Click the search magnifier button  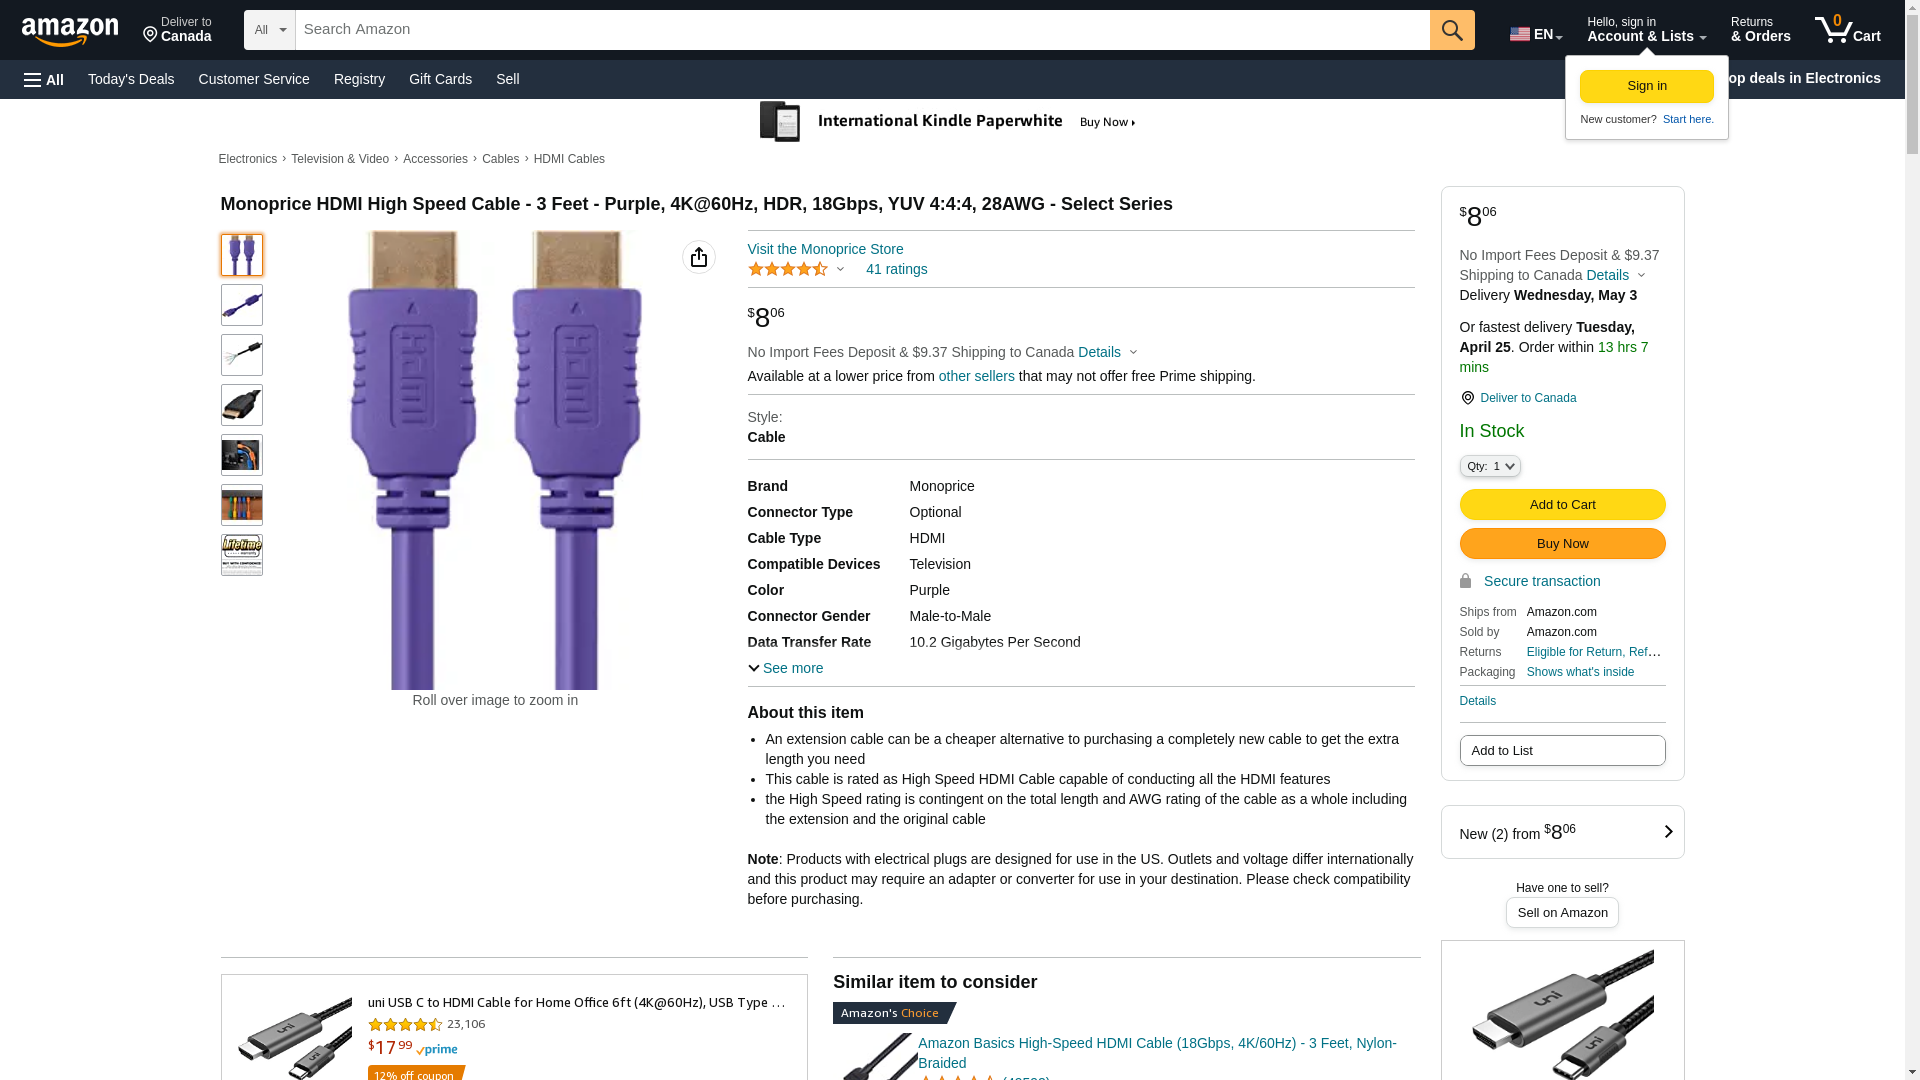(x=1452, y=30)
